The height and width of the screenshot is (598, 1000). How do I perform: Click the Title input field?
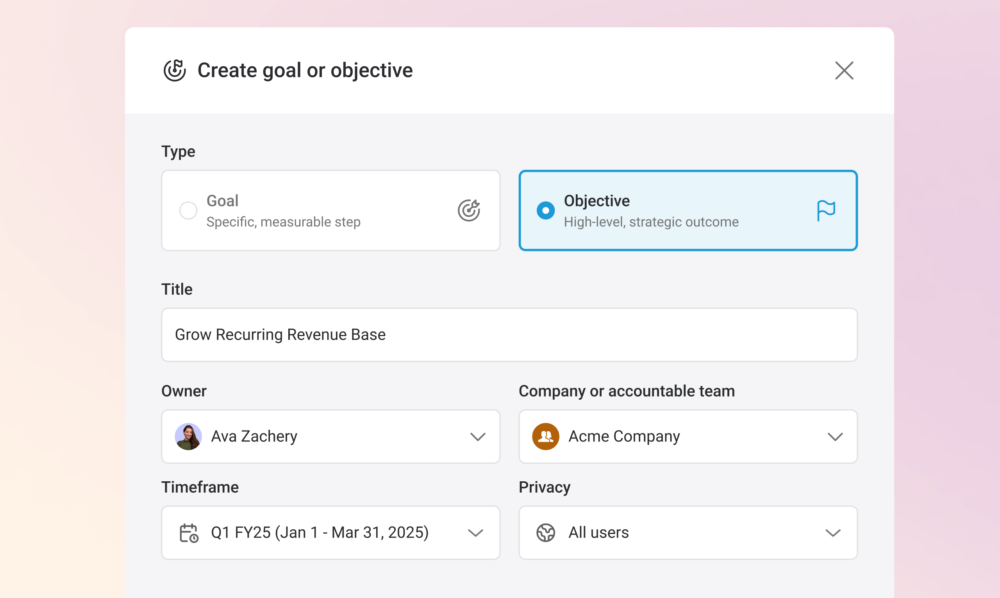(509, 335)
